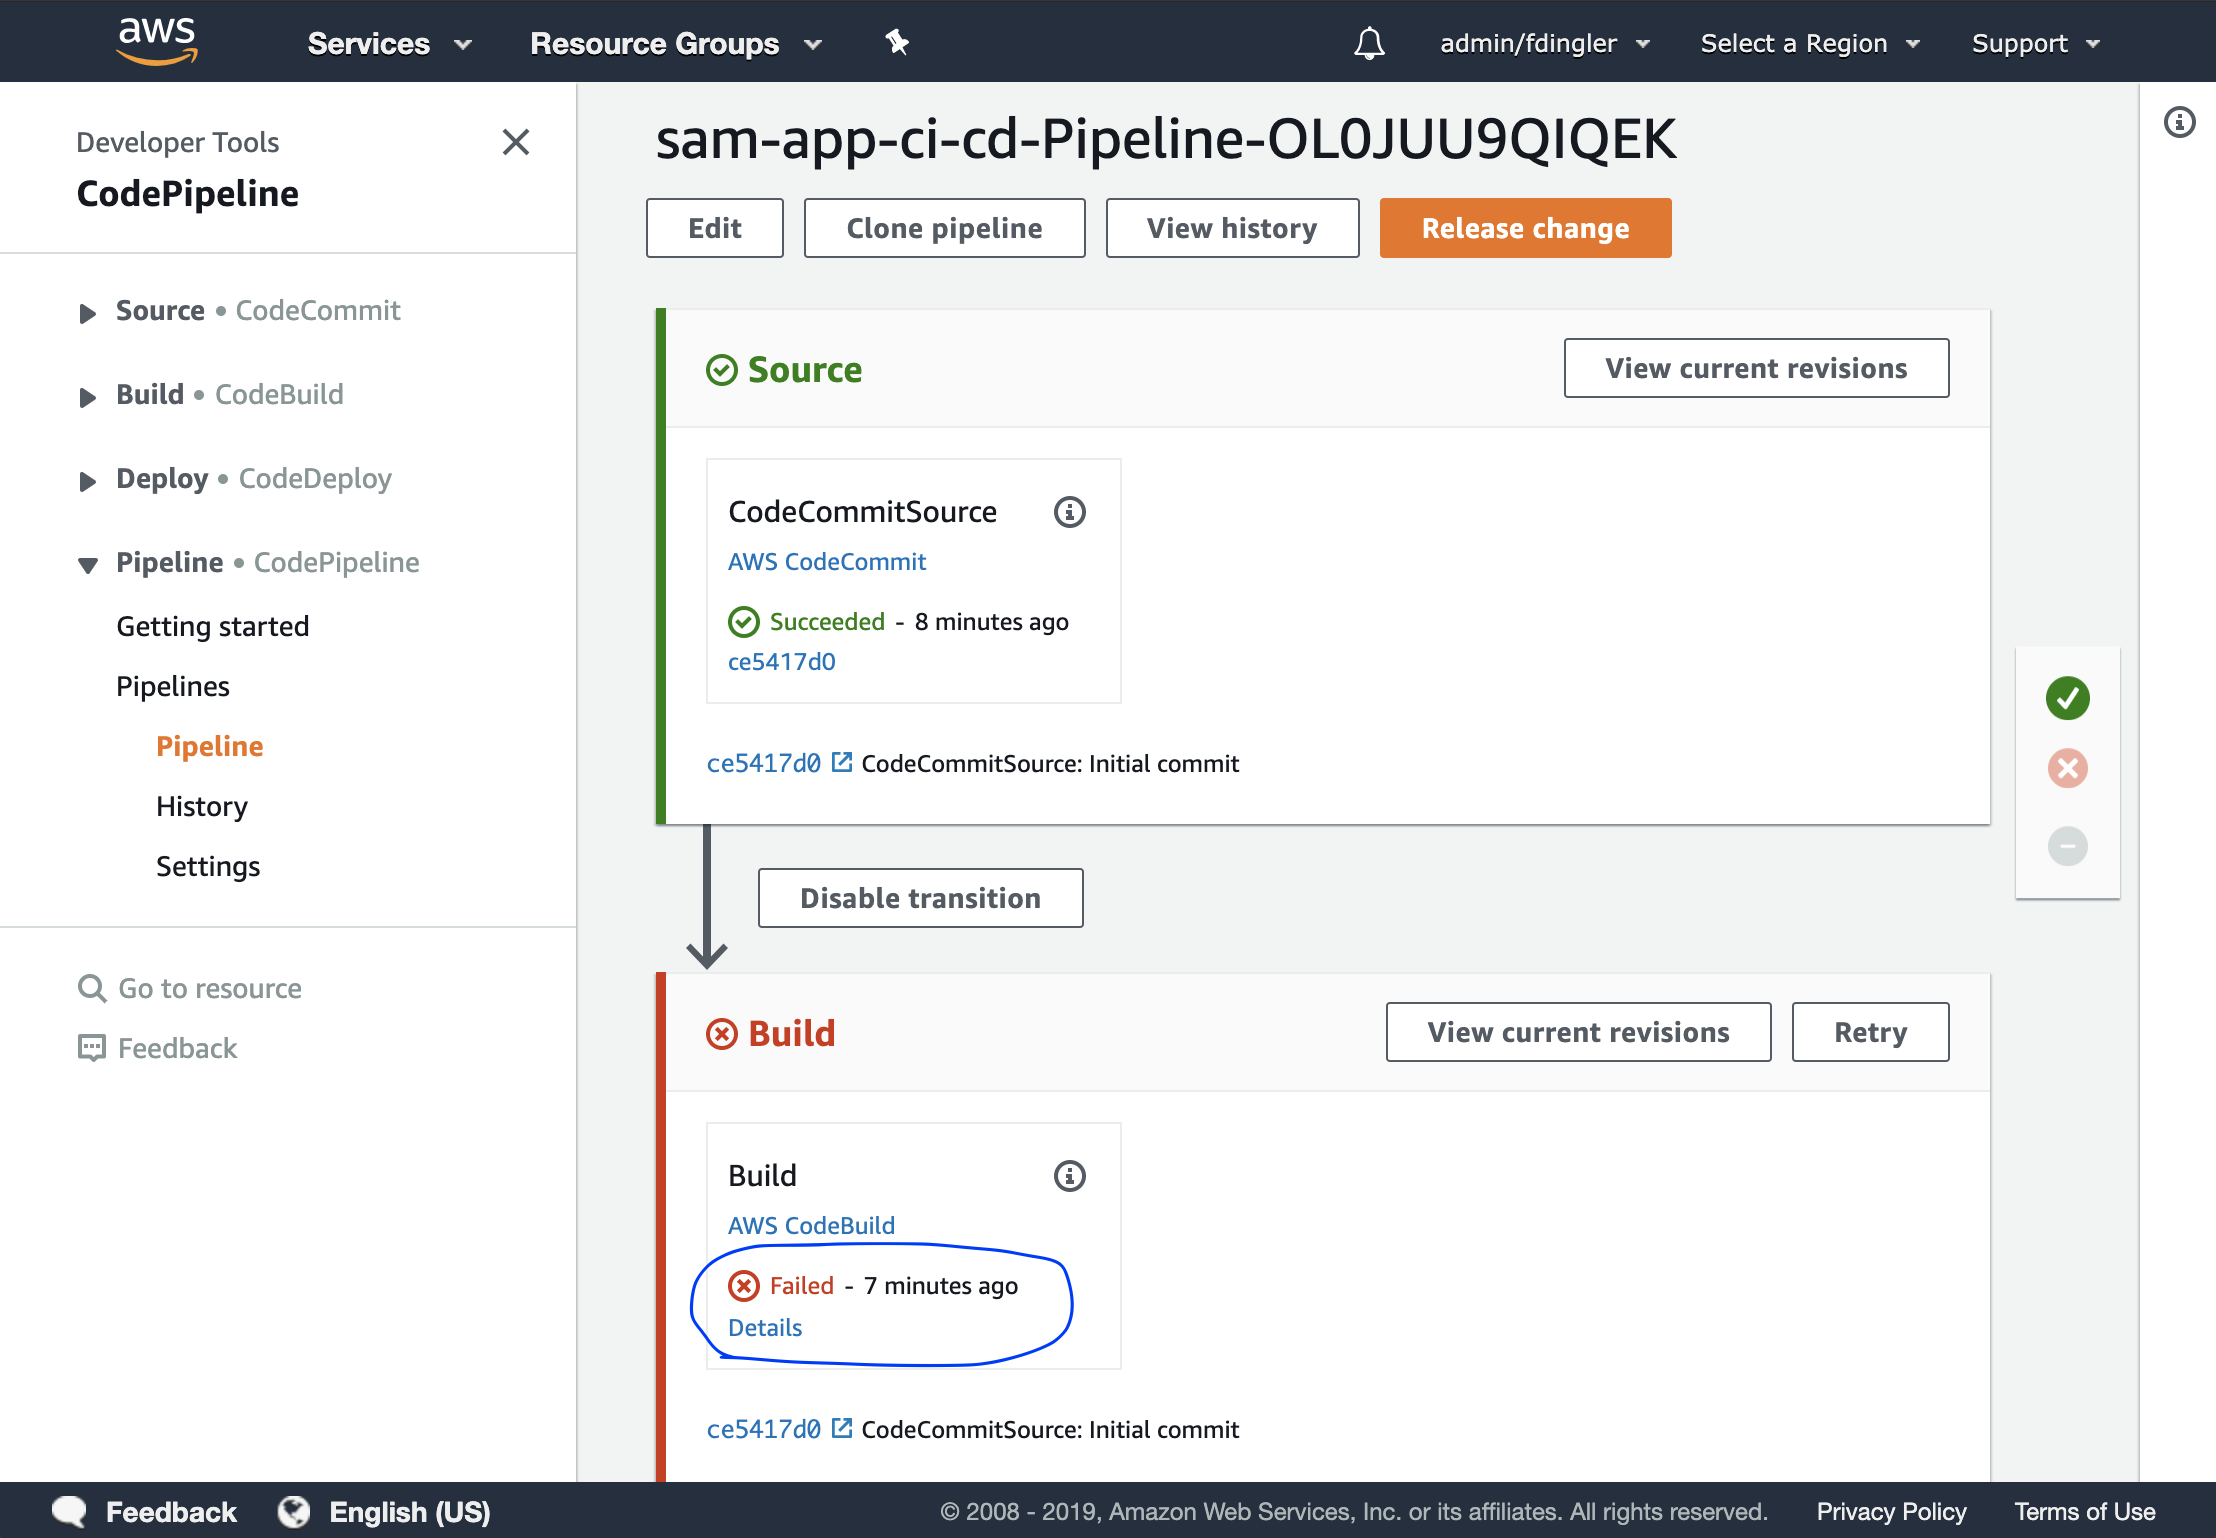Open ce5417d0 commit link below Source card
The width and height of the screenshot is (2216, 1538).
pyautogui.click(x=764, y=763)
